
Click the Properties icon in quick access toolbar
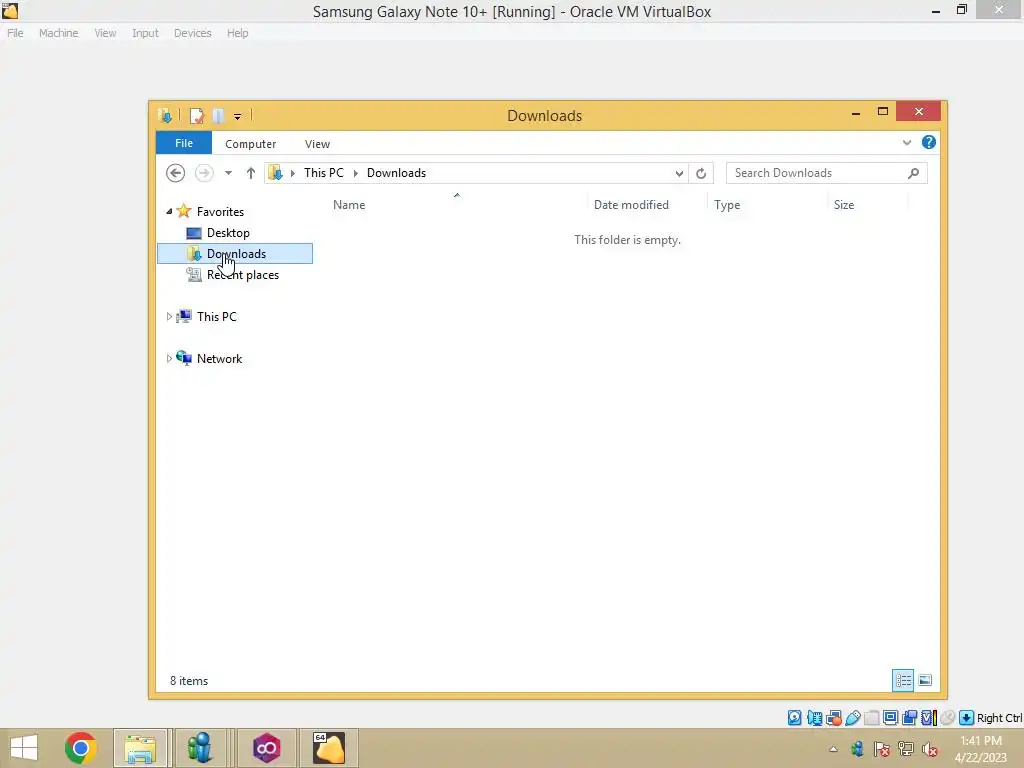[x=197, y=116]
